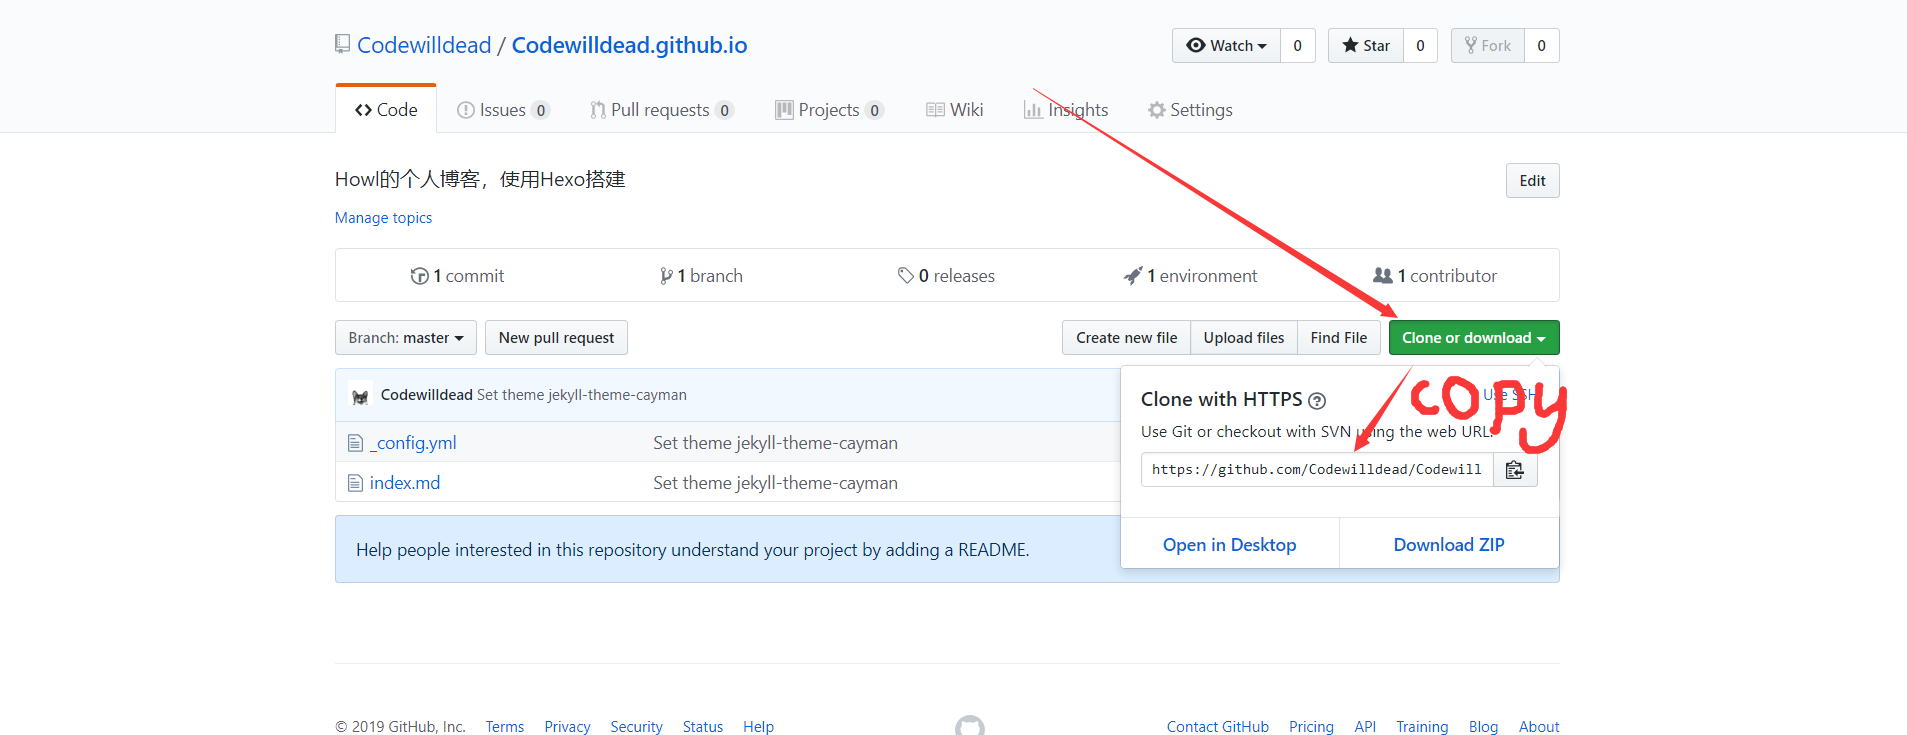Open the Insights tab
The width and height of the screenshot is (1907, 735).
[1066, 110]
